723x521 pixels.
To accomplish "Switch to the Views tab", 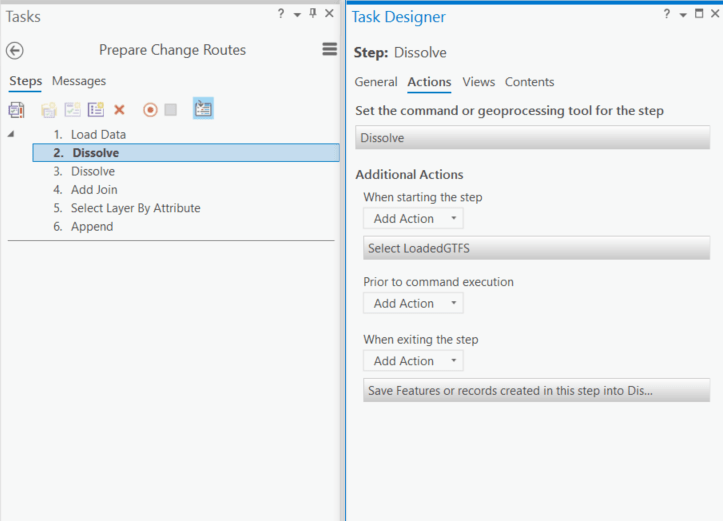I will [x=478, y=82].
